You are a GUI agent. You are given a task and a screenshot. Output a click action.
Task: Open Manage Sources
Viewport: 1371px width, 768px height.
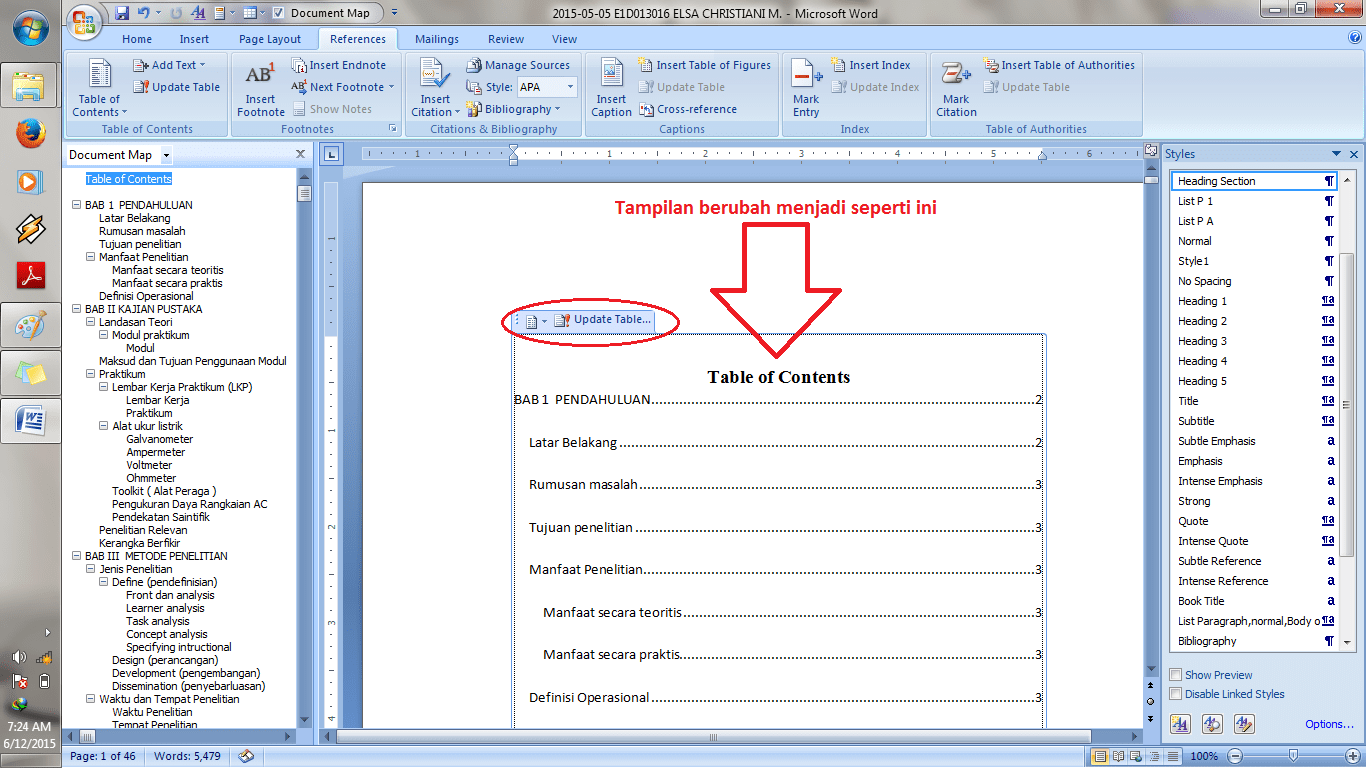tap(519, 64)
